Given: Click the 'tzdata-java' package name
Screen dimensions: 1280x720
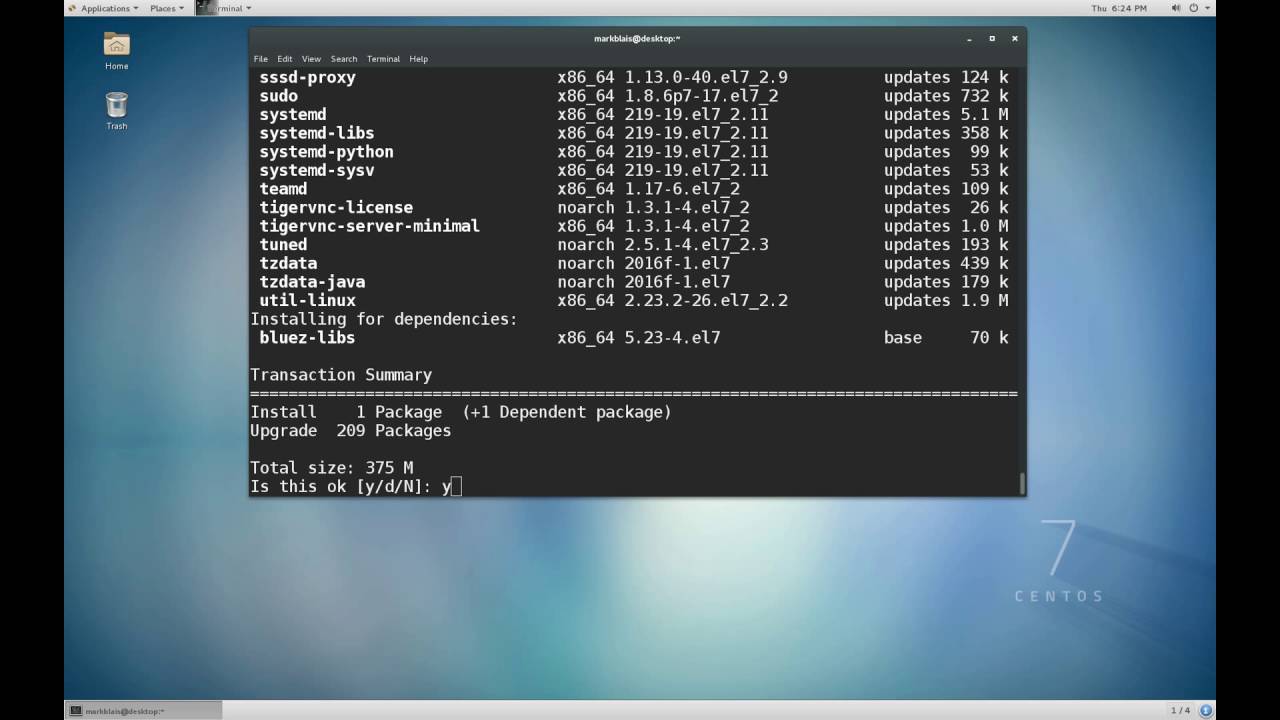Looking at the screenshot, I should pos(313,282).
